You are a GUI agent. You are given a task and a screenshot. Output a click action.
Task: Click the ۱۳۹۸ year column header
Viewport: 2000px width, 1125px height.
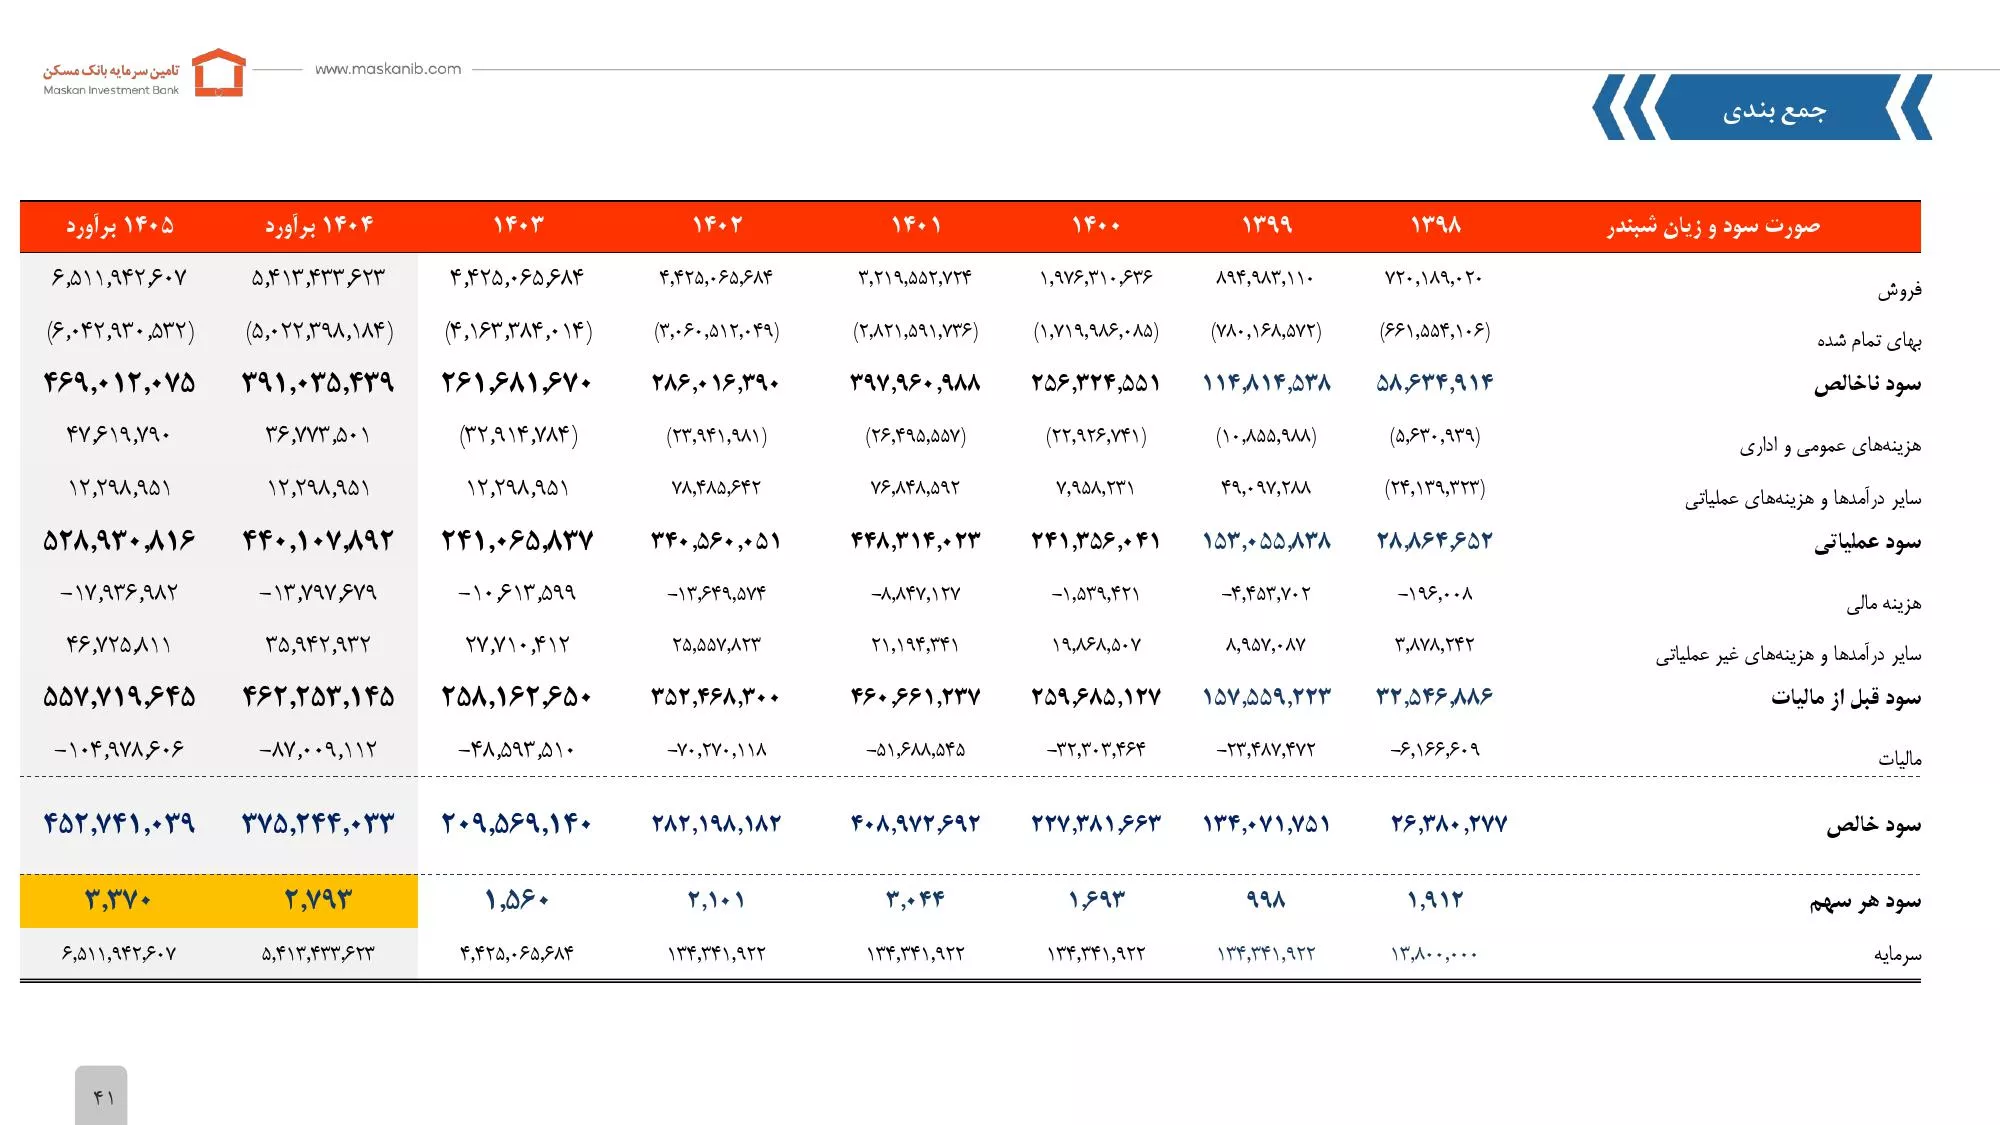(1436, 225)
